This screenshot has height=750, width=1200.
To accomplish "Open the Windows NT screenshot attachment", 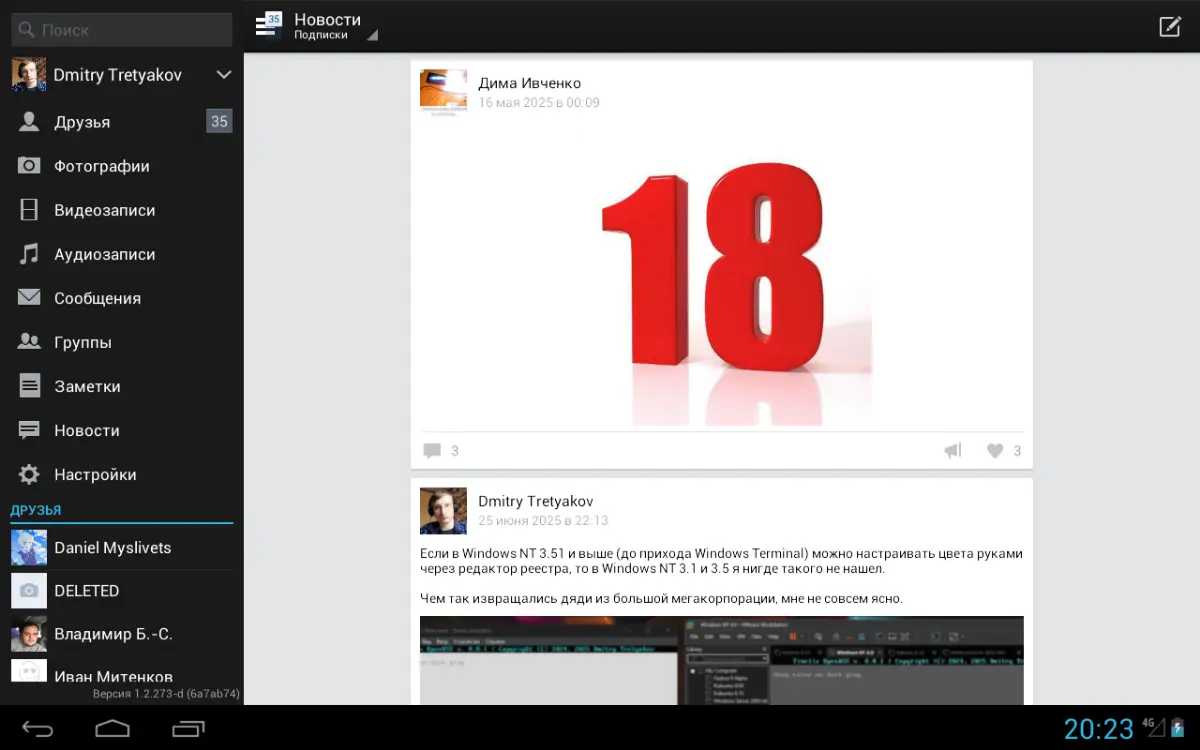I will [721, 660].
